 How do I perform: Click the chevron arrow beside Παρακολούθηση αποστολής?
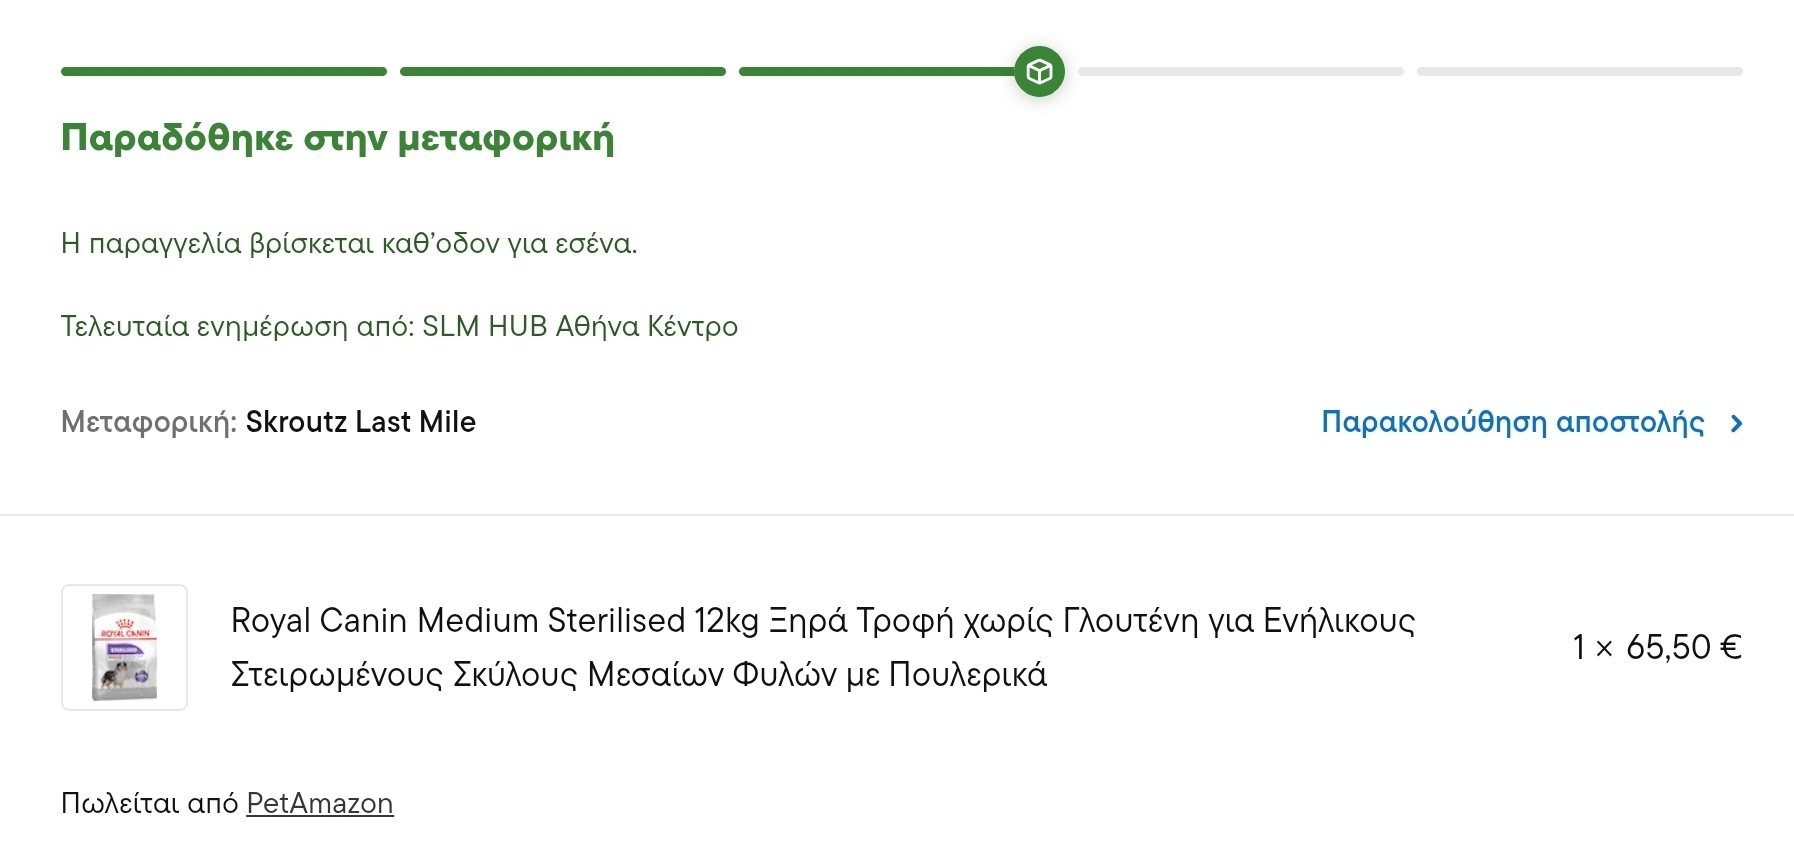(1736, 423)
